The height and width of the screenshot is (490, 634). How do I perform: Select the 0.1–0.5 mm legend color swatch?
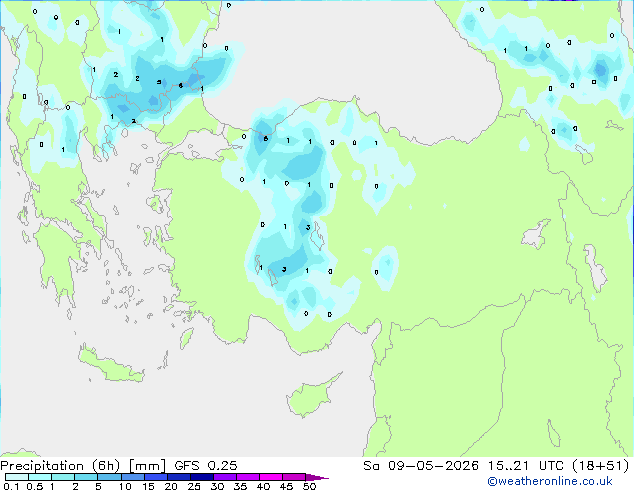point(17,477)
